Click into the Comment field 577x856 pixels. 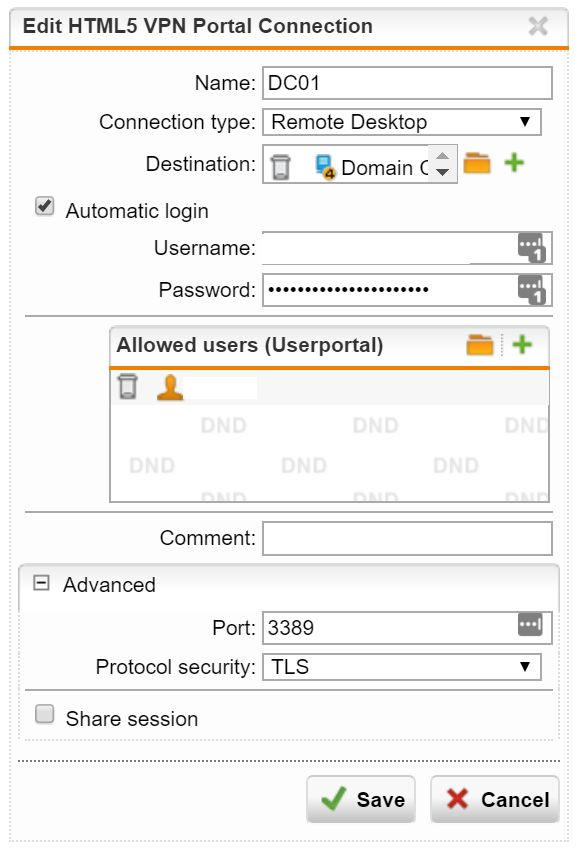(x=407, y=538)
